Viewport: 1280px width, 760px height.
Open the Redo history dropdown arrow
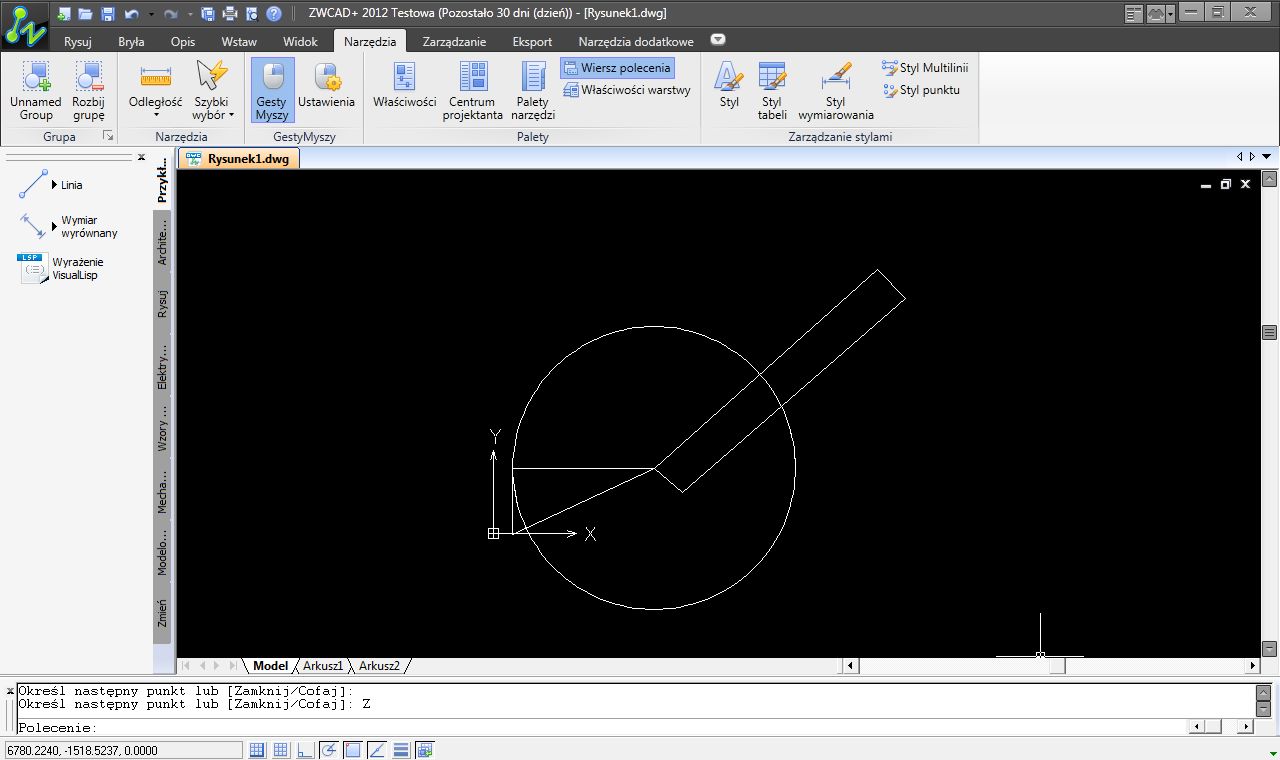190,14
